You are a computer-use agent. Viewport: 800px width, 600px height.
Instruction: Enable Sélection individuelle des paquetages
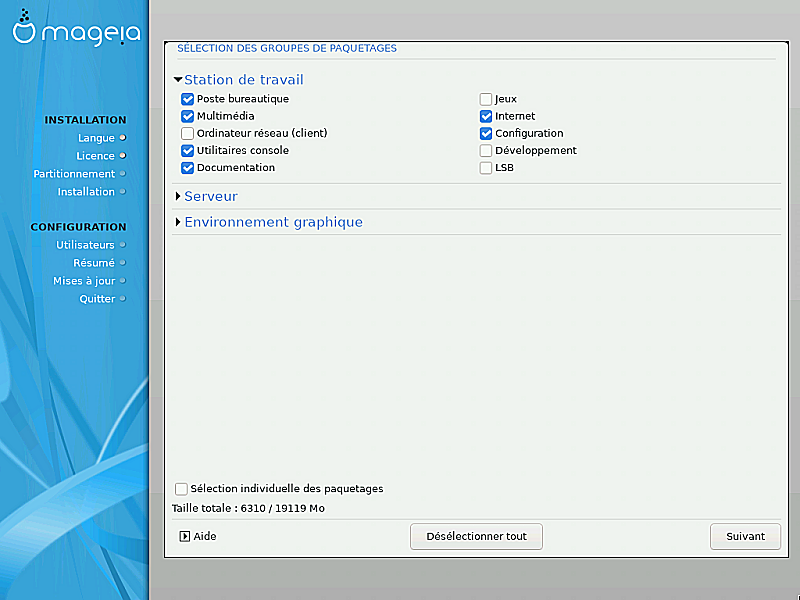pos(181,489)
